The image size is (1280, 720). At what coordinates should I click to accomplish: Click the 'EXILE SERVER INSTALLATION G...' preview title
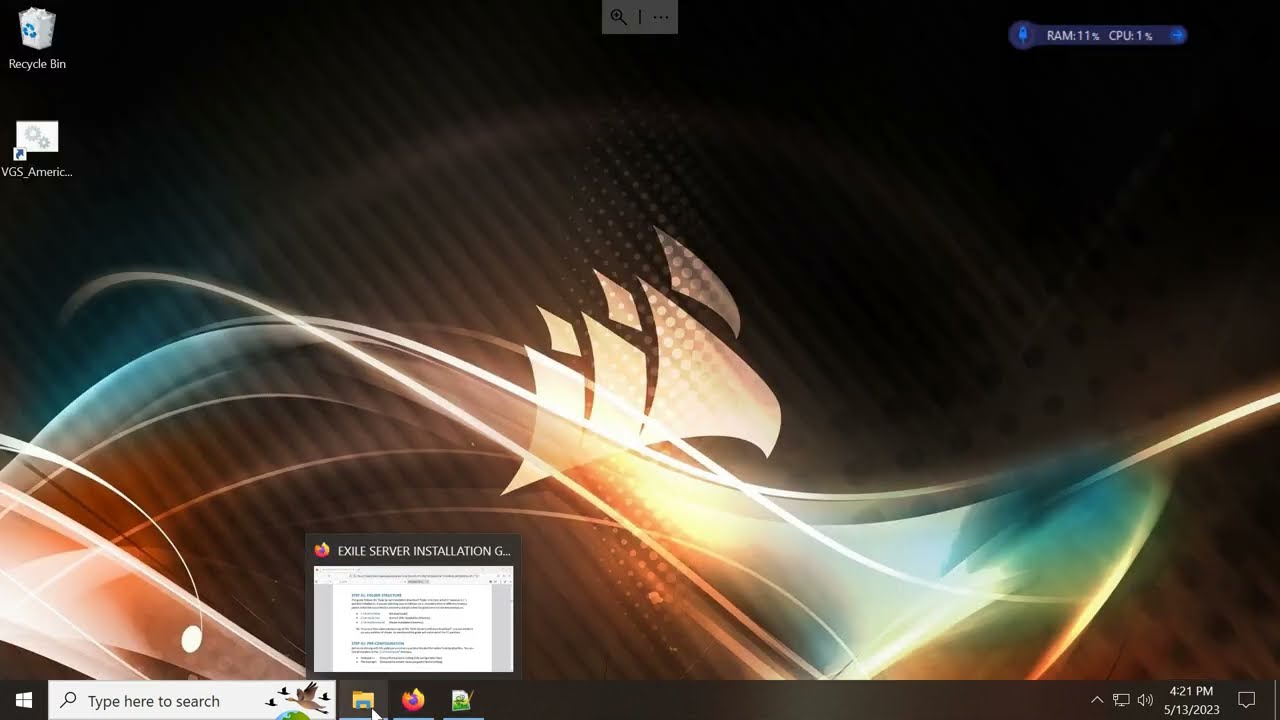point(424,551)
